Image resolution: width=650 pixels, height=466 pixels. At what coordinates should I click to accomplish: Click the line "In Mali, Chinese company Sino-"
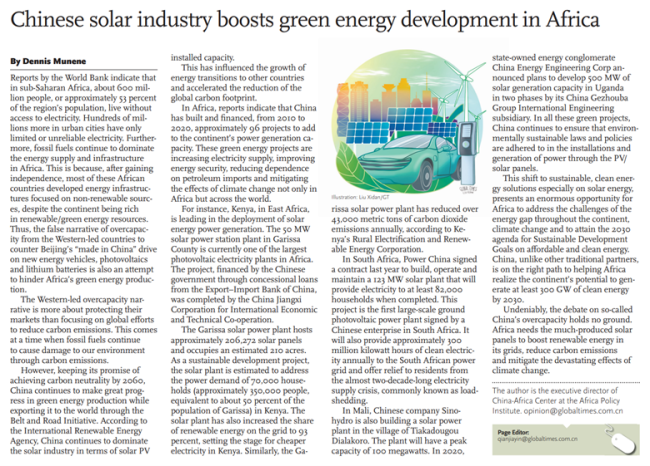click(x=401, y=410)
